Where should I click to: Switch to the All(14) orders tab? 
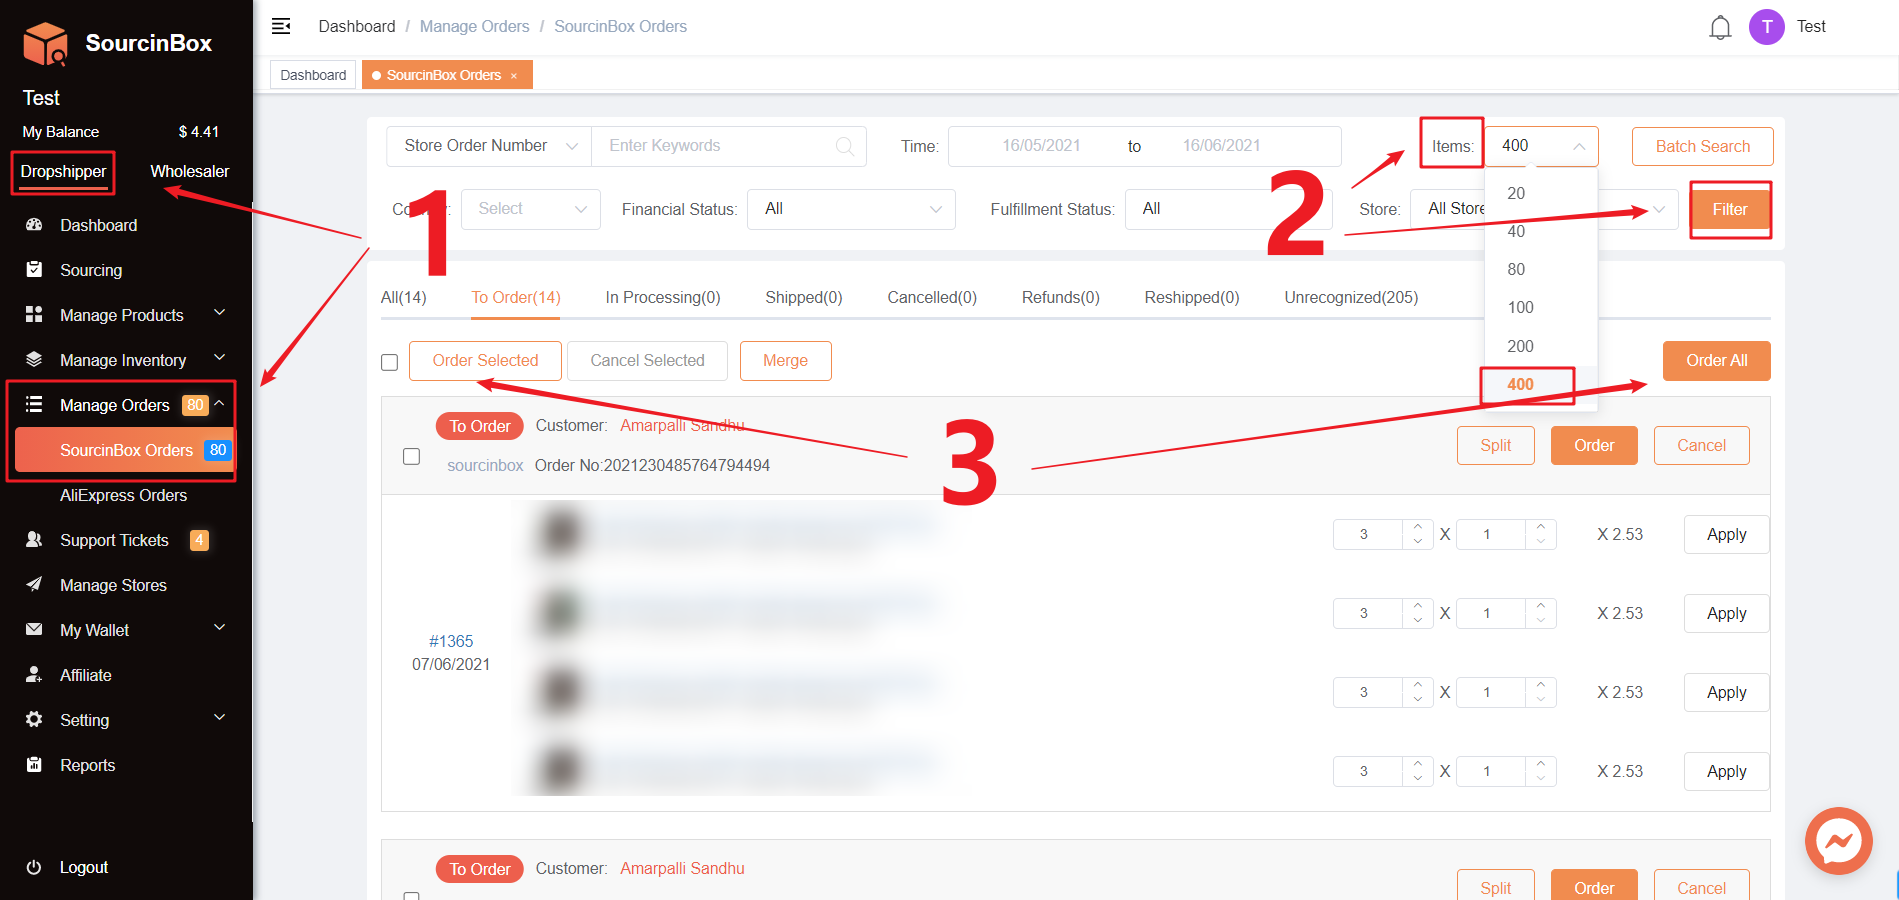pyautogui.click(x=403, y=297)
